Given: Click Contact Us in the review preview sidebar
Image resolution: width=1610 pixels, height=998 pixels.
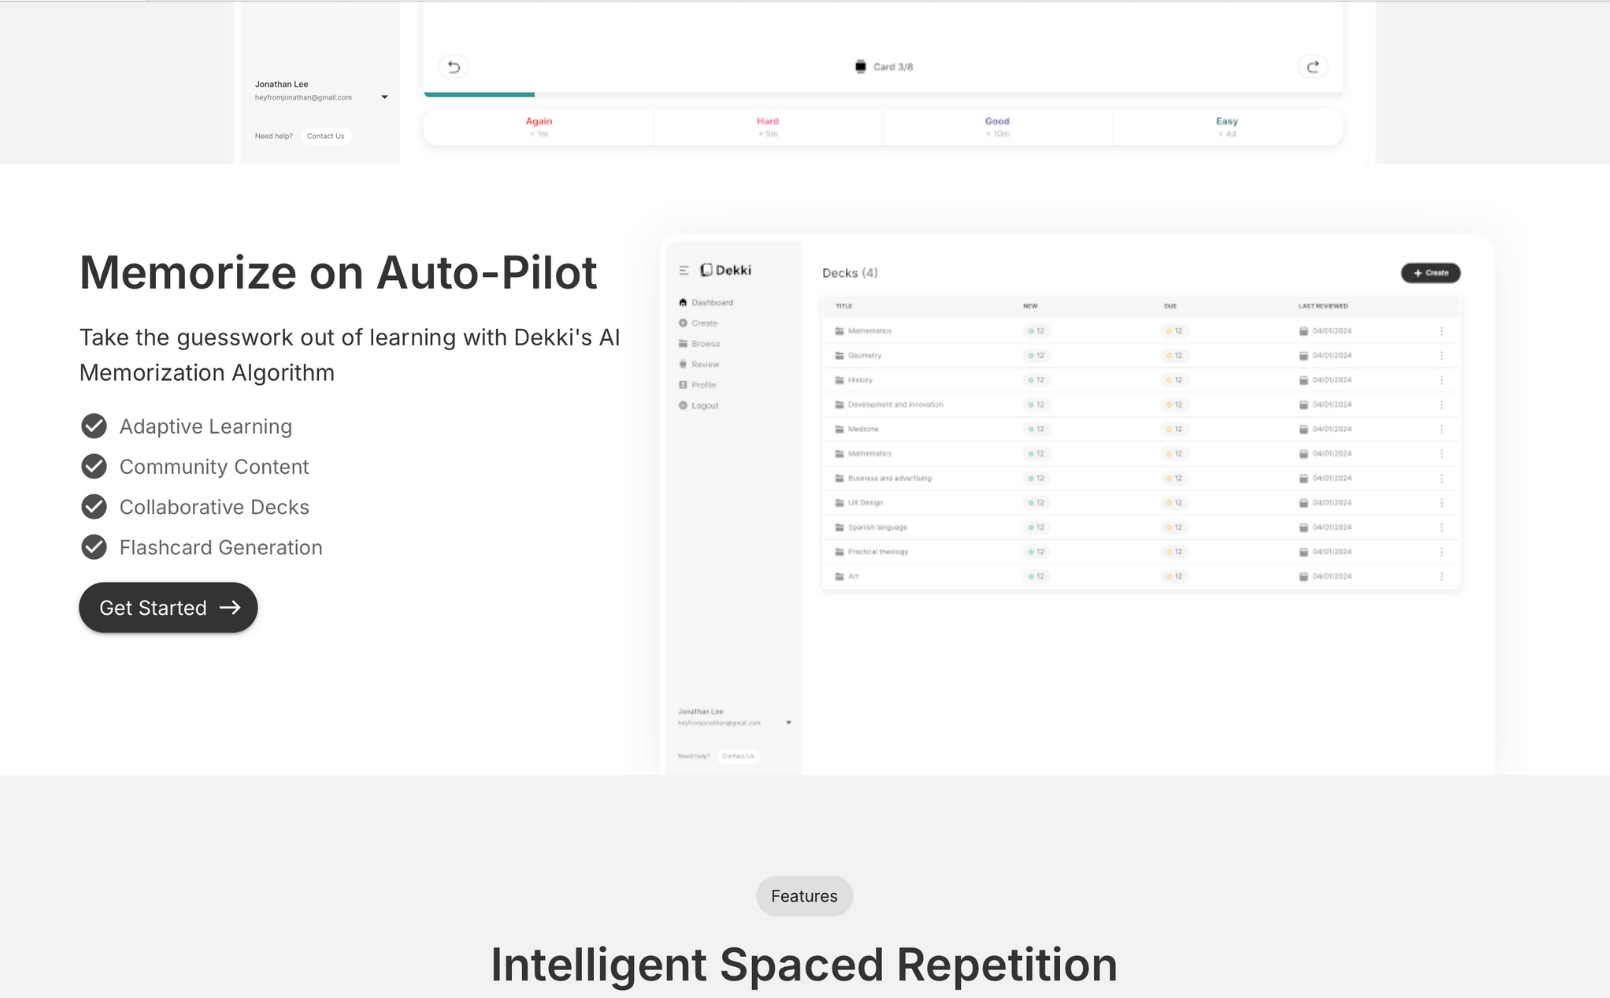Looking at the screenshot, I should click(325, 136).
